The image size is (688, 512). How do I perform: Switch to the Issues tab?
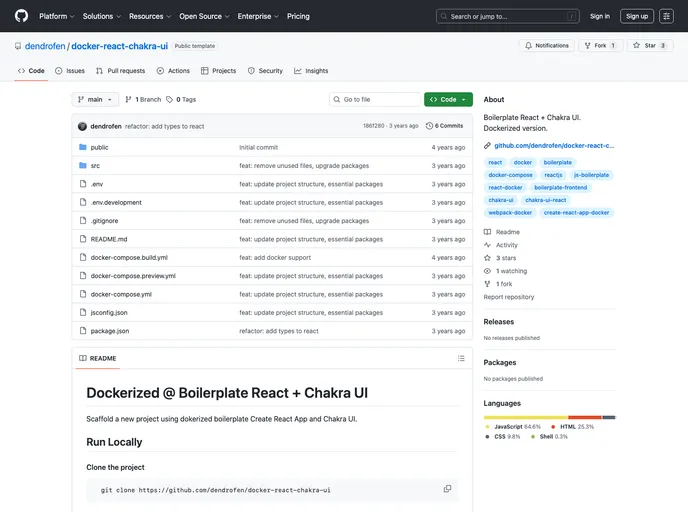[x=70, y=71]
